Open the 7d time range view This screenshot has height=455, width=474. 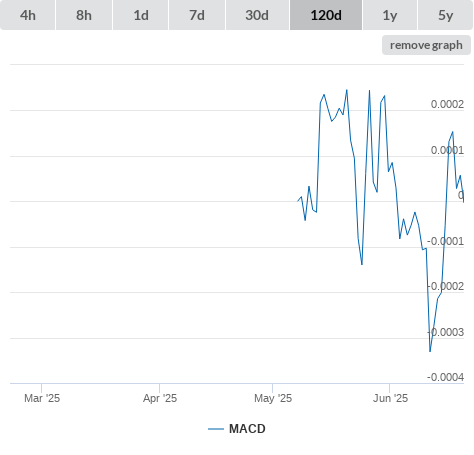197,15
